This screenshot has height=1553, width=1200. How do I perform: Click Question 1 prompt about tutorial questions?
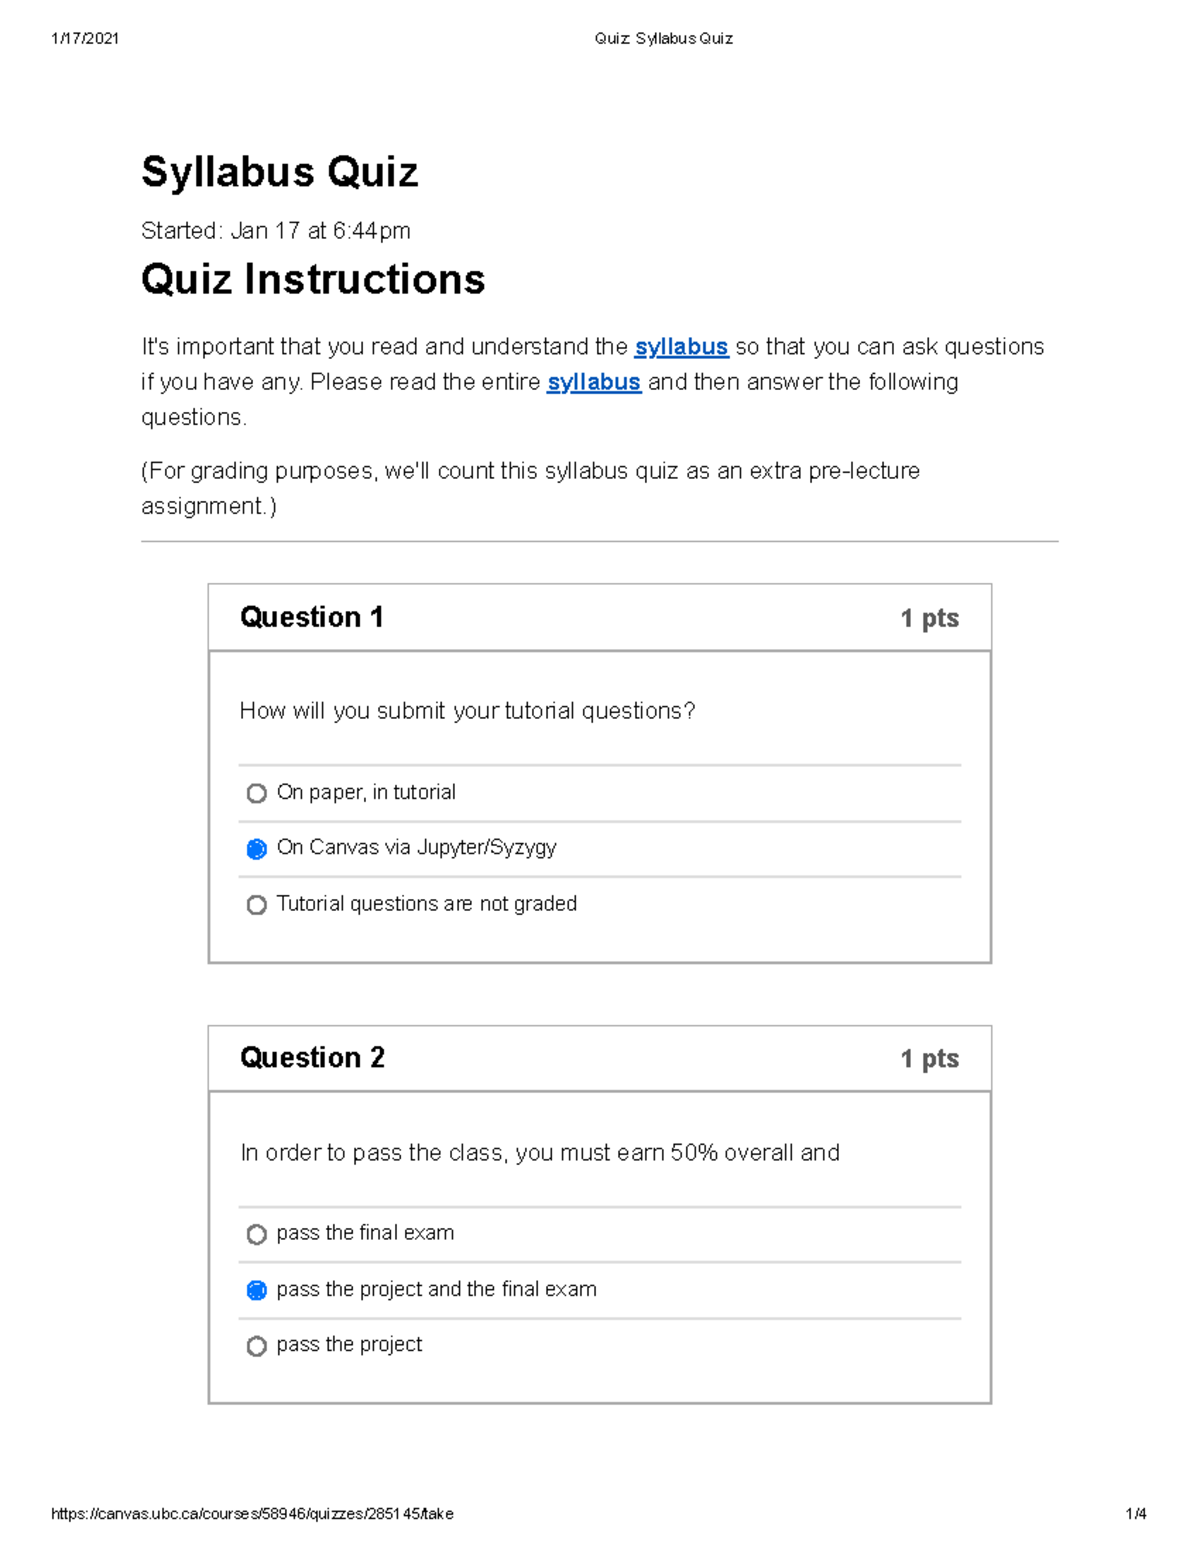click(x=469, y=711)
